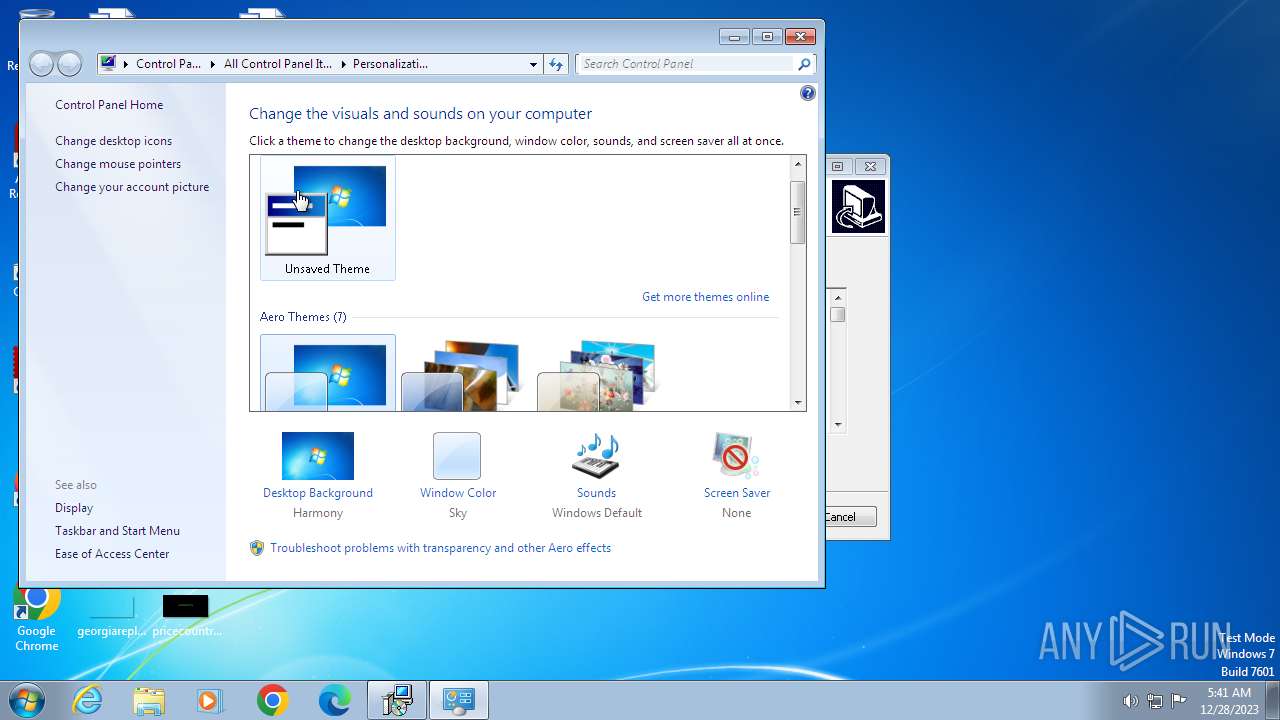Viewport: 1280px width, 720px height.
Task: Open the Google Chrome desktop shortcut
Action: pyautogui.click(x=36, y=620)
